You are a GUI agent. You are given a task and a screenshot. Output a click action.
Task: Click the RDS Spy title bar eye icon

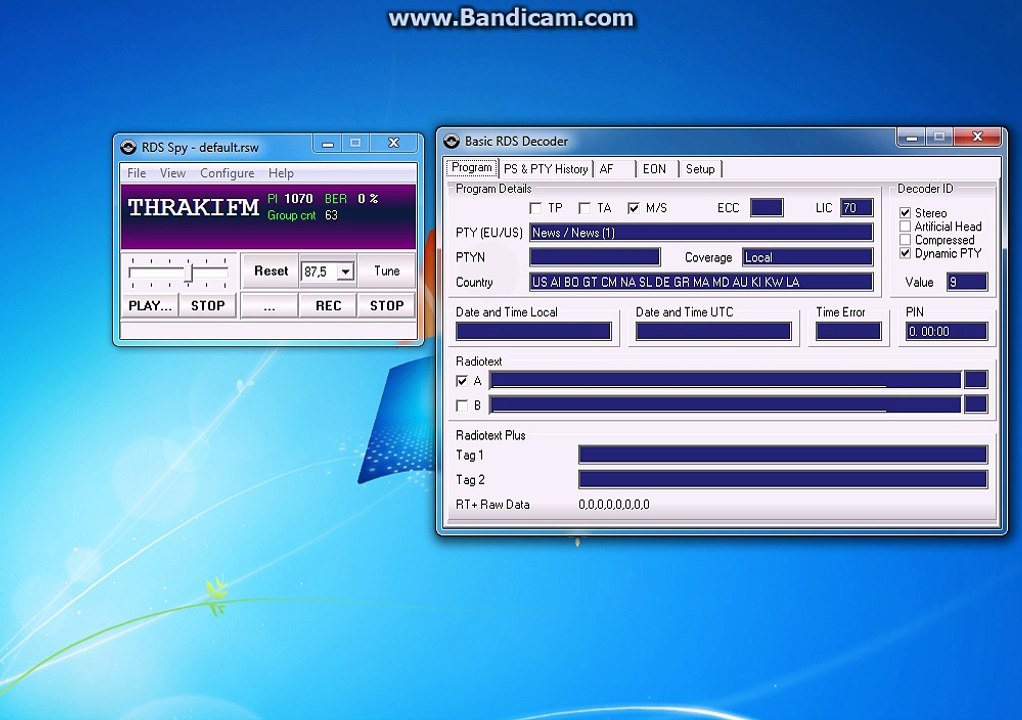coord(128,147)
